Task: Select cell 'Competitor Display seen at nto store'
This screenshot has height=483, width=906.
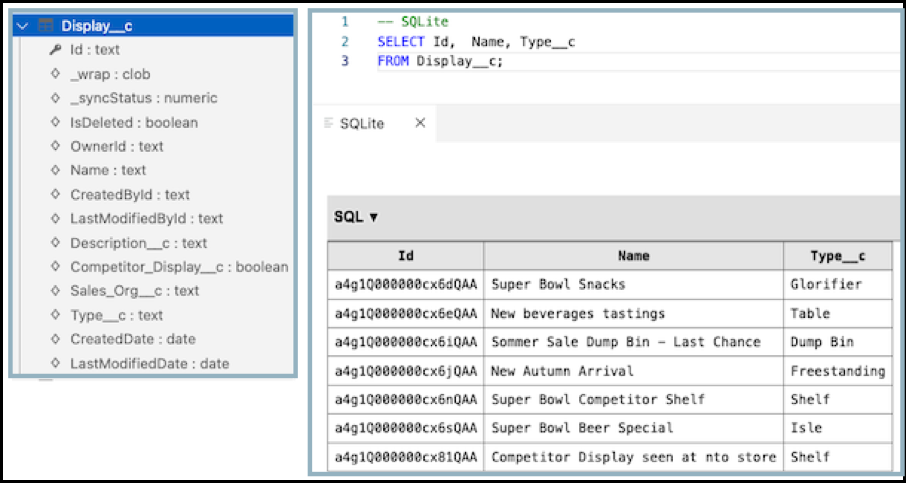Action: coord(633,457)
